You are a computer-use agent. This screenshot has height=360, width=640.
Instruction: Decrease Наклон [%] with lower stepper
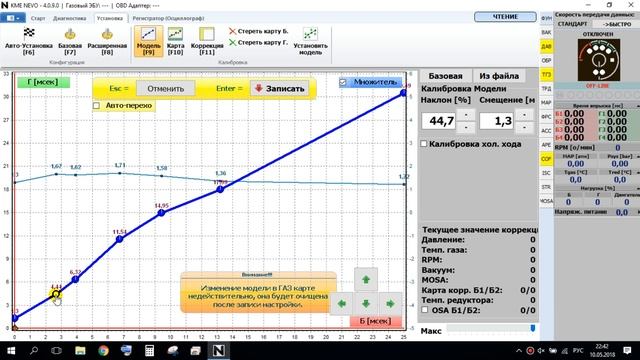(466, 128)
